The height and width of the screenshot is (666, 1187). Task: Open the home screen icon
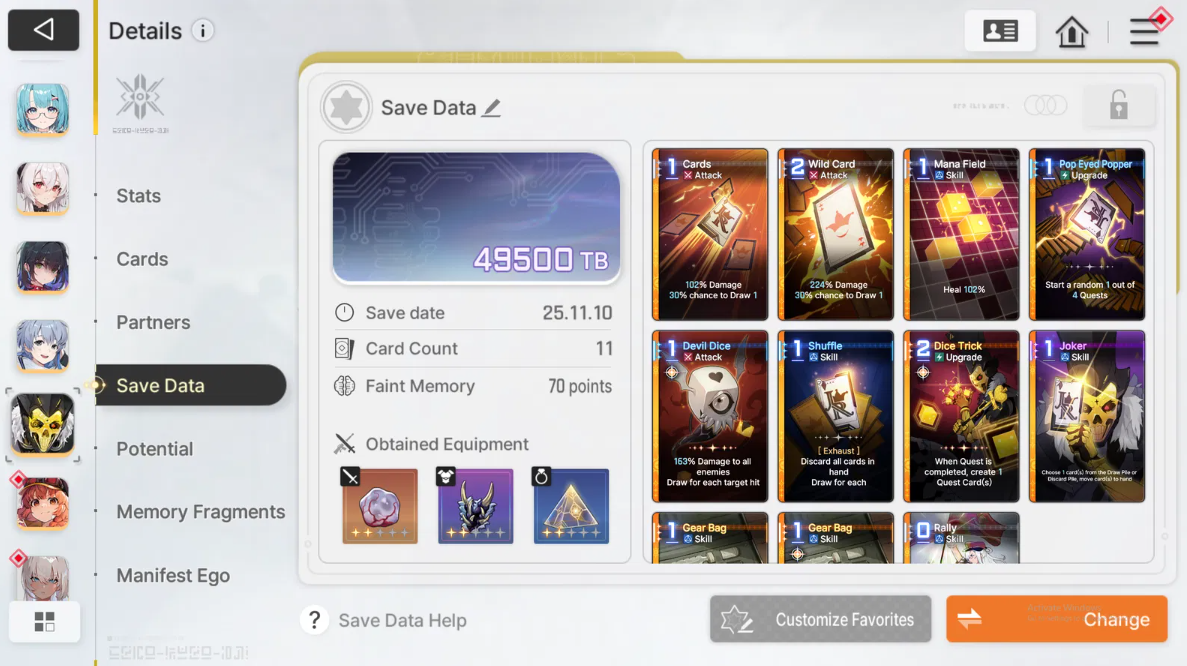pos(1071,32)
